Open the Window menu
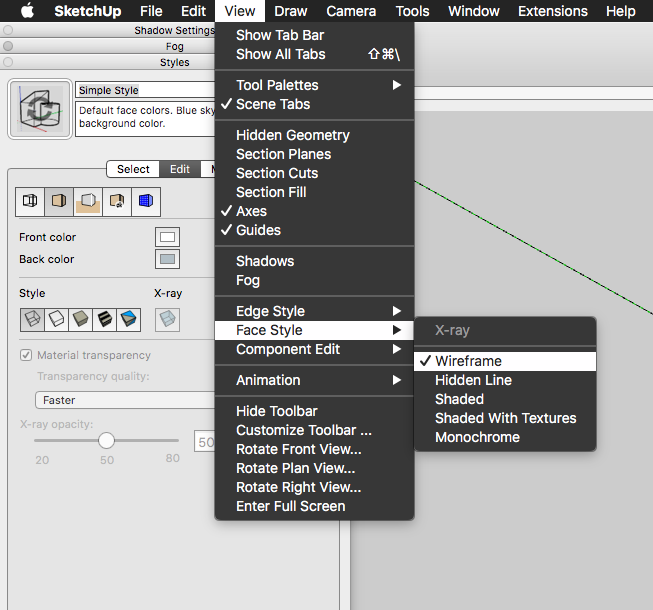 click(474, 11)
